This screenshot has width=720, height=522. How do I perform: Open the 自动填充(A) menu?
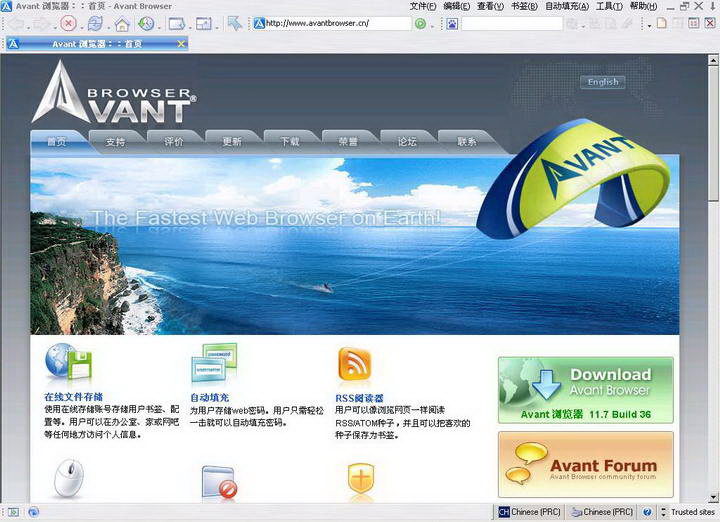567,6
